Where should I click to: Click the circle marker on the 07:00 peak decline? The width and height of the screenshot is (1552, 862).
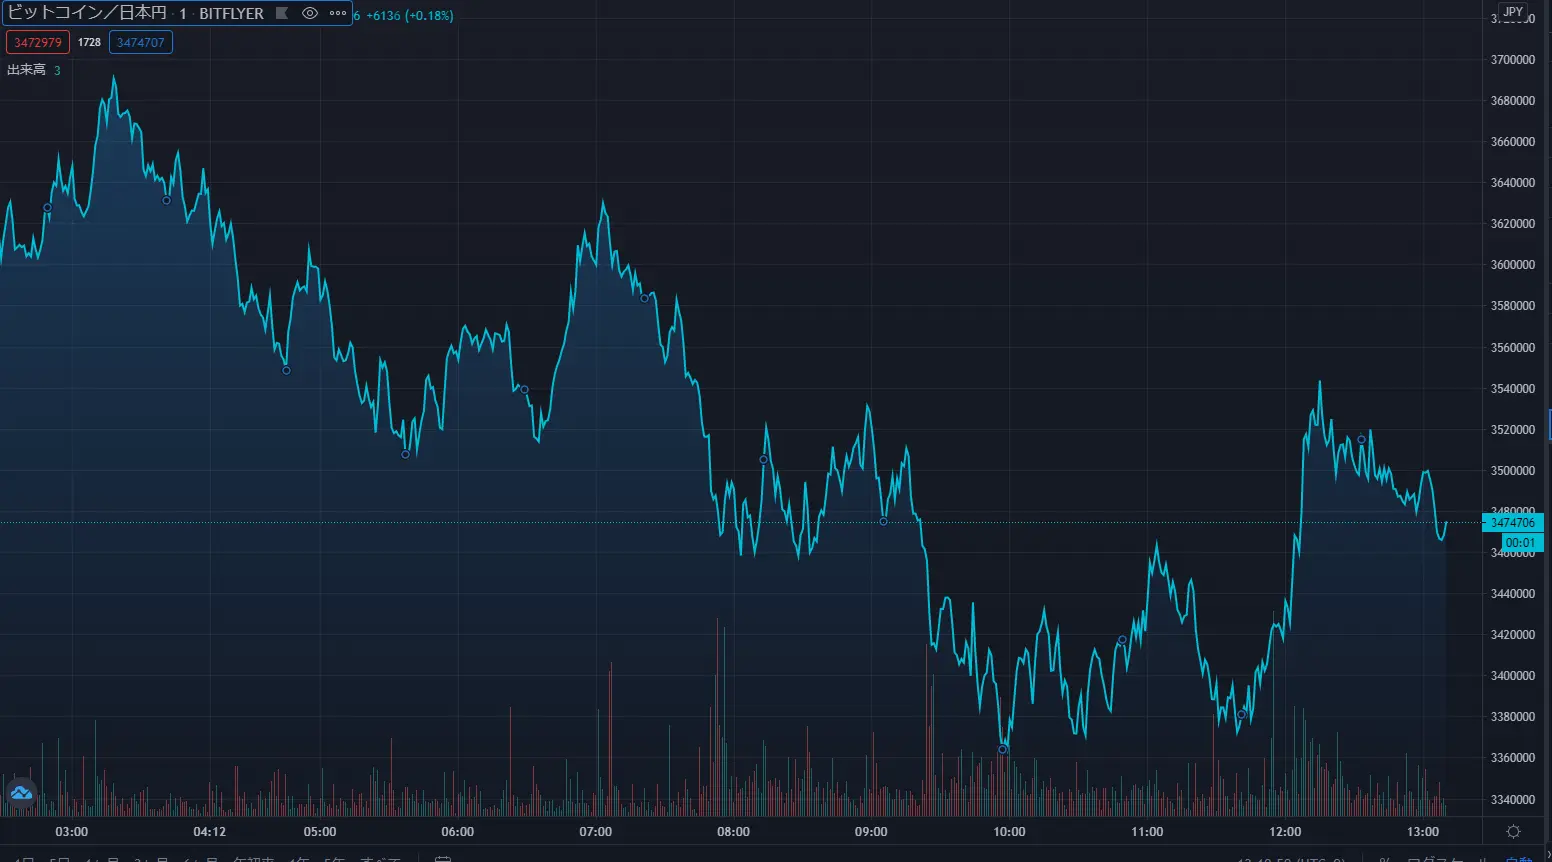point(644,299)
